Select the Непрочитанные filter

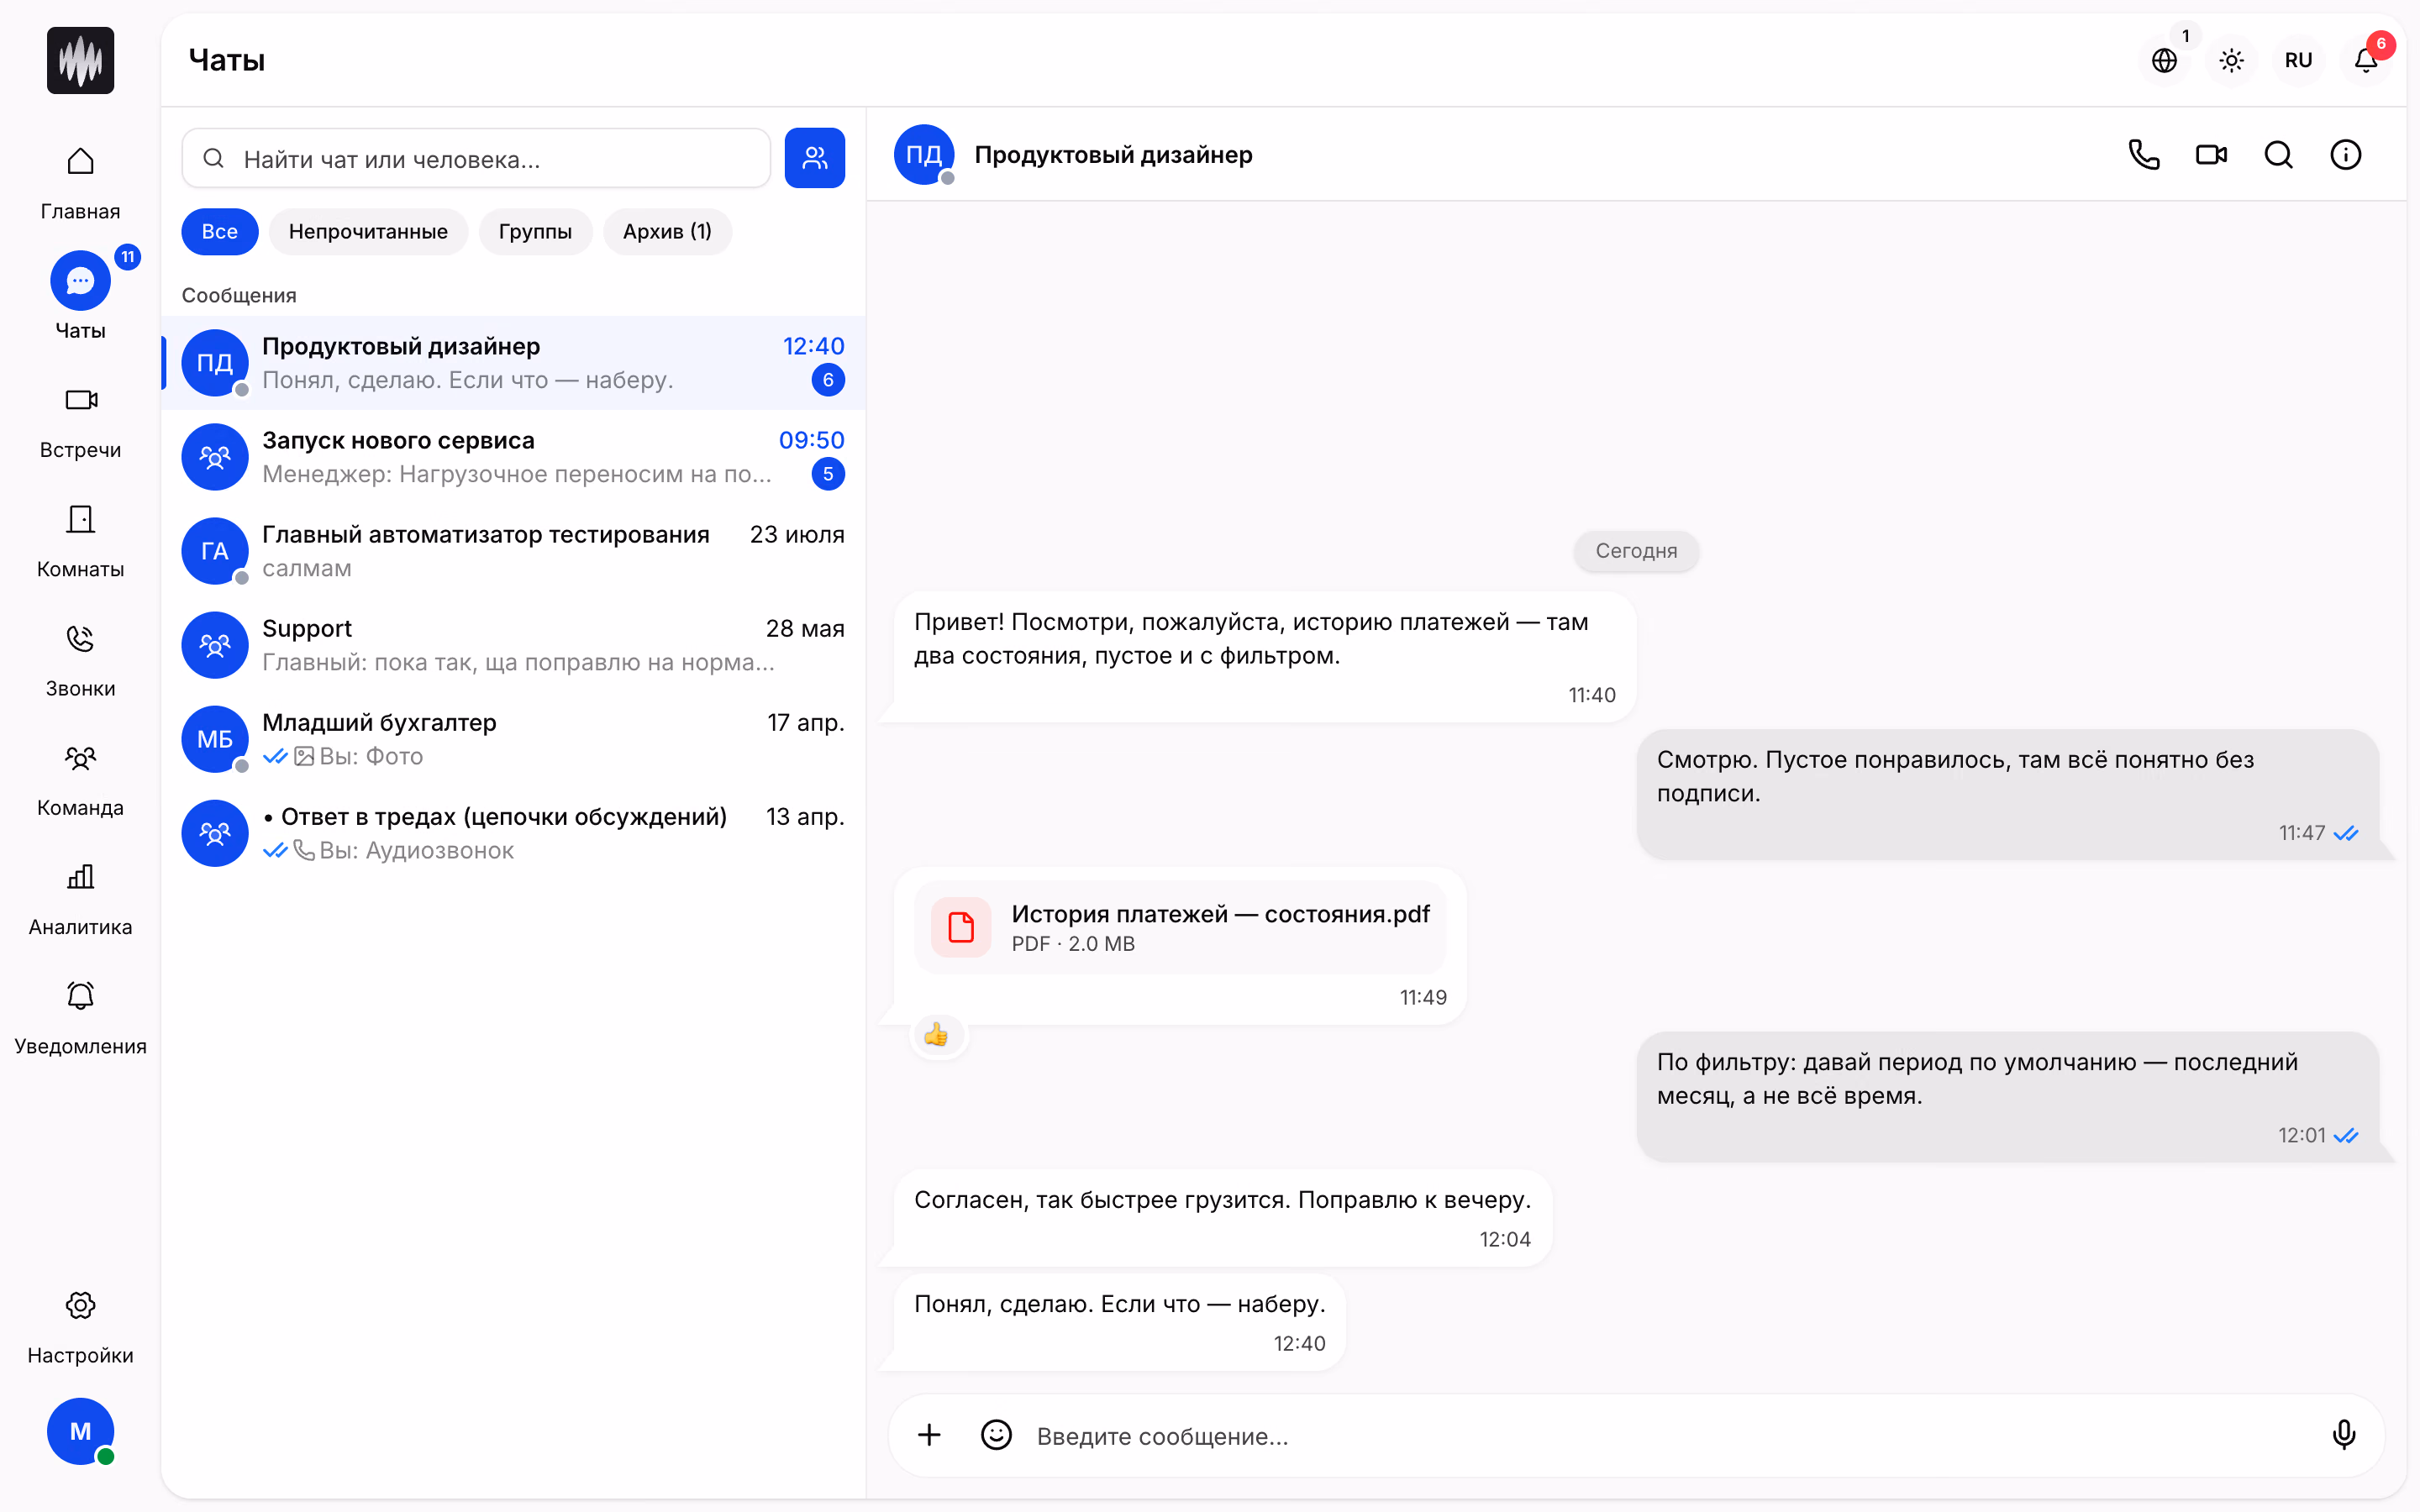(x=368, y=232)
